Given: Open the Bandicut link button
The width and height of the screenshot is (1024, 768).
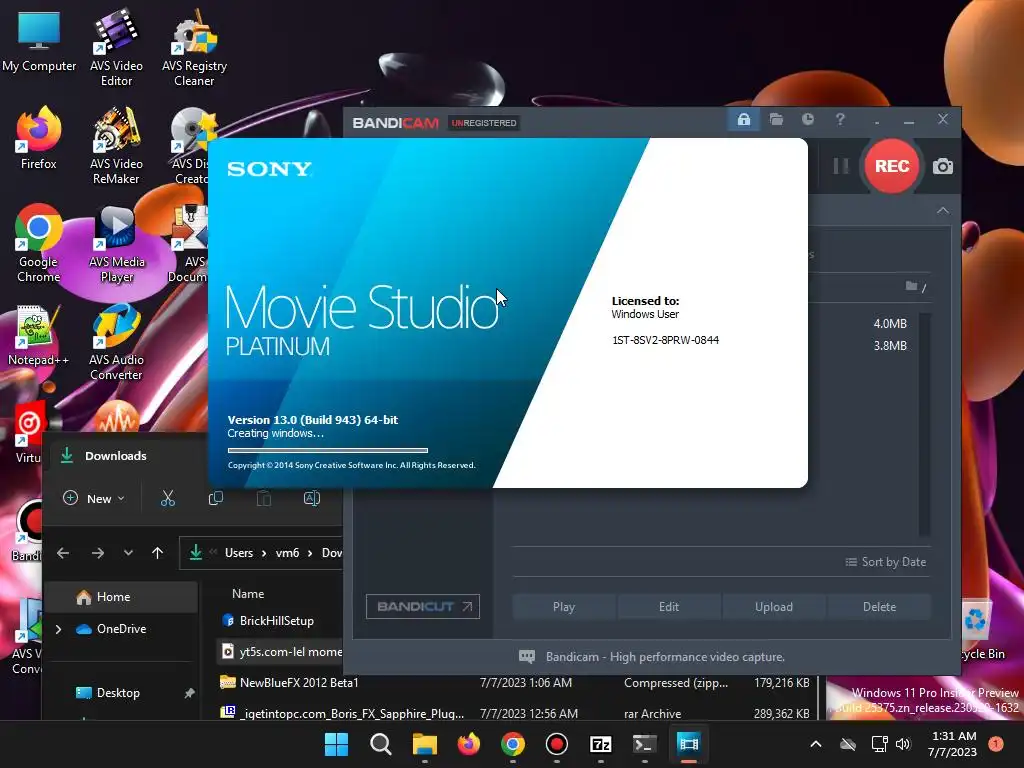Looking at the screenshot, I should click(423, 607).
